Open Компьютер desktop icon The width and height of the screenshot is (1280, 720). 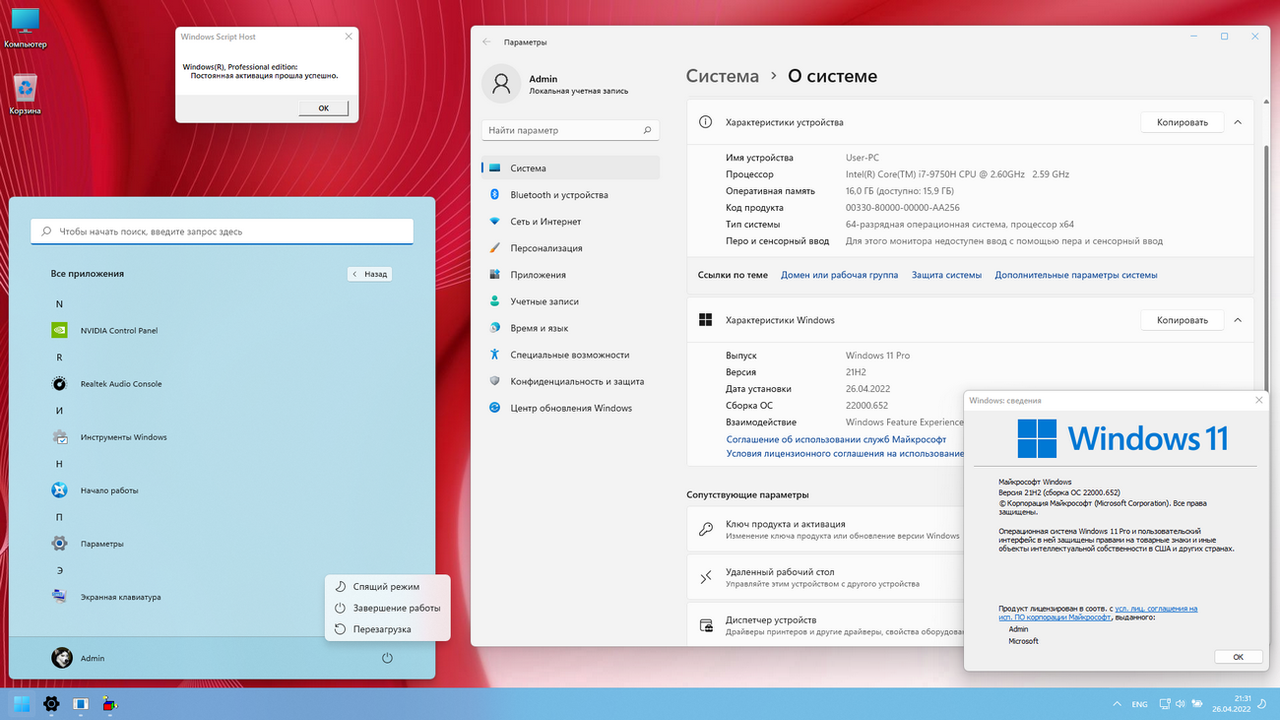(x=25, y=29)
